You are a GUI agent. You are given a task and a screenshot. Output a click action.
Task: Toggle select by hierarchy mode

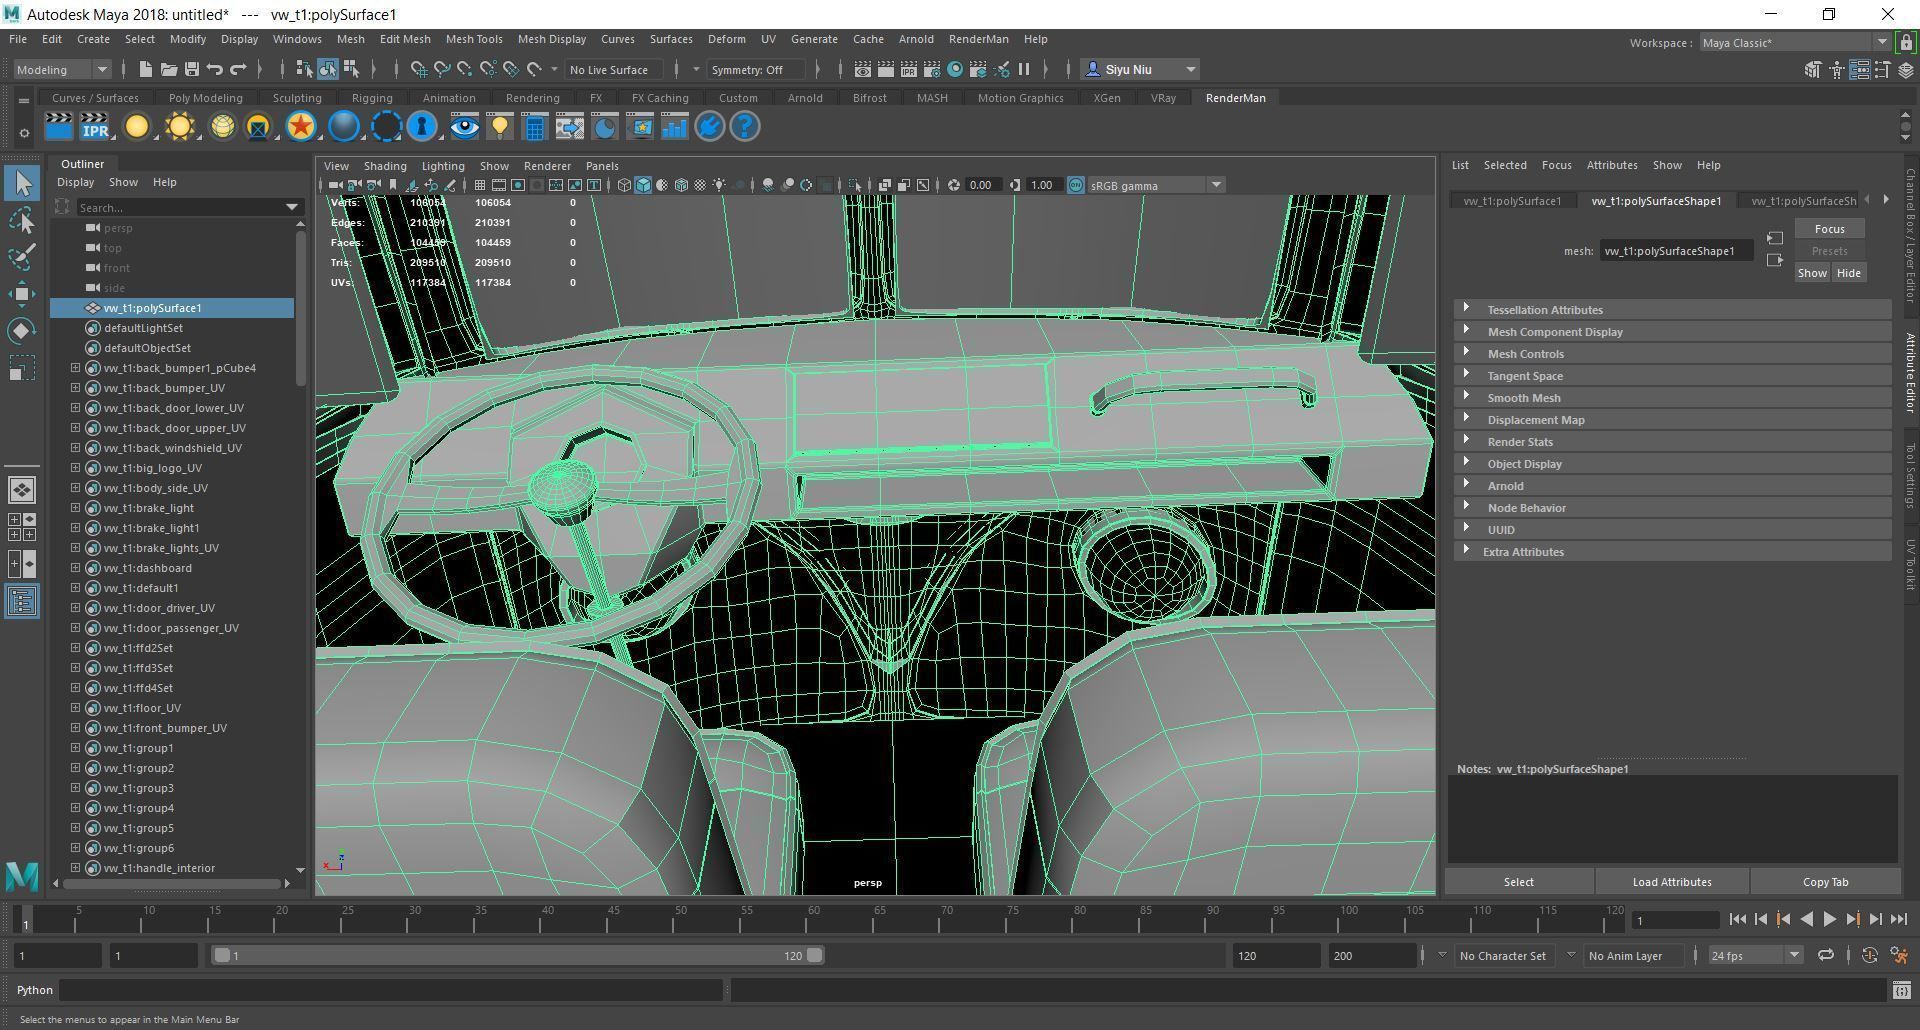(304, 69)
